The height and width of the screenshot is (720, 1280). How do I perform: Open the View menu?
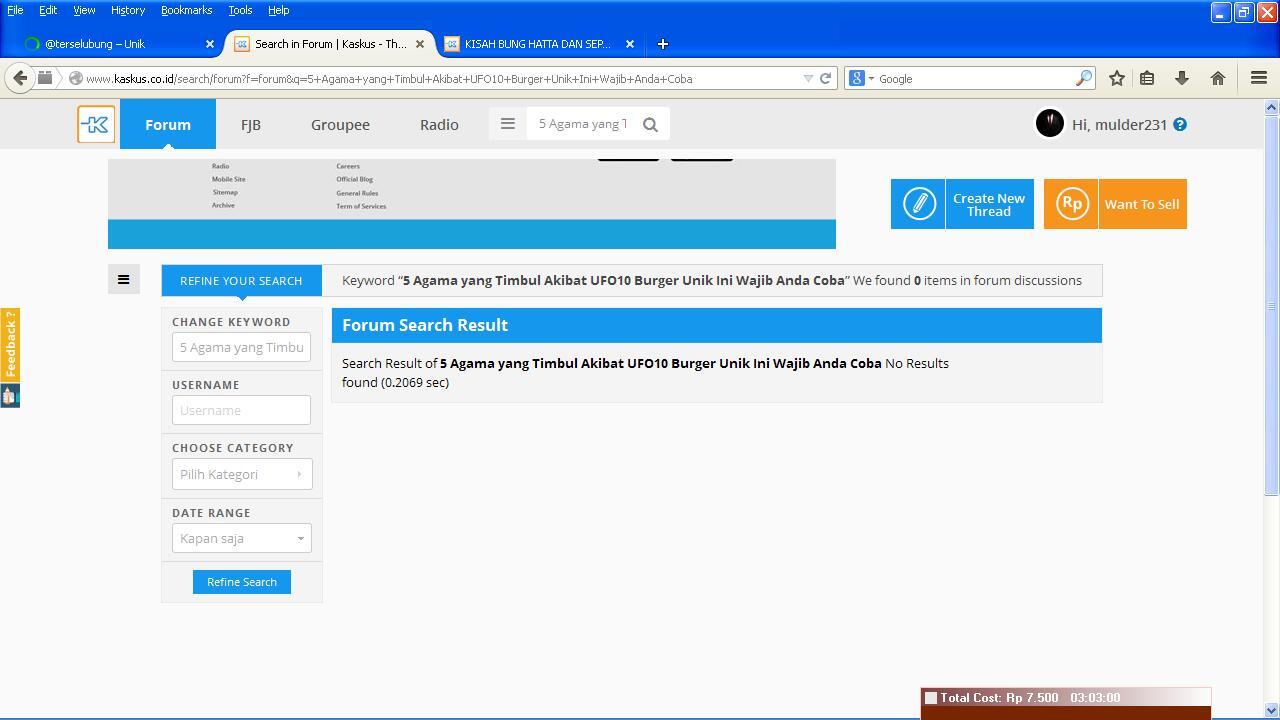pyautogui.click(x=84, y=10)
